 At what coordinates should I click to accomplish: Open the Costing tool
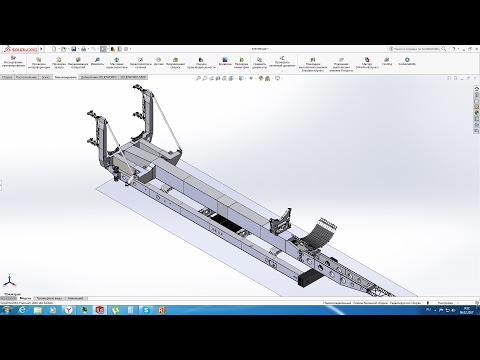coord(387,62)
